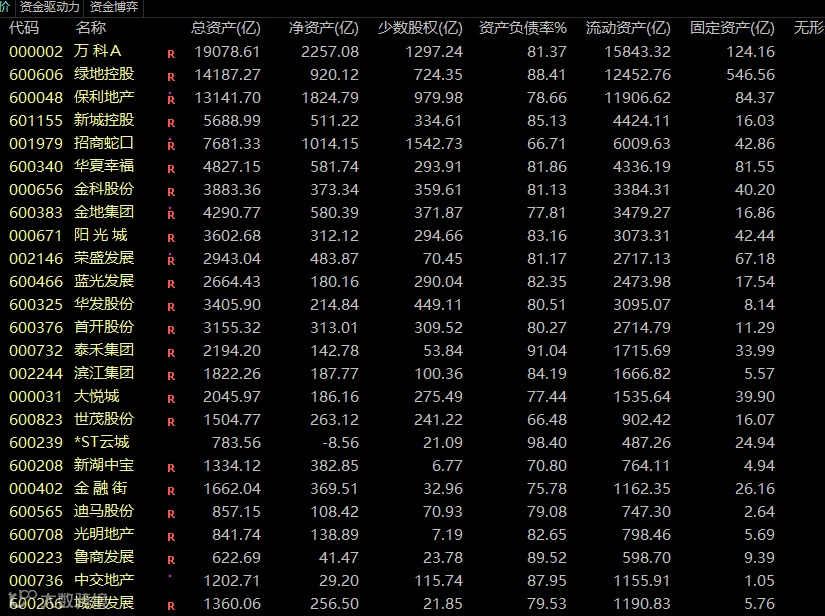Click the R marker beside 鲁商发展
The width and height of the screenshot is (825, 616).
click(171, 560)
